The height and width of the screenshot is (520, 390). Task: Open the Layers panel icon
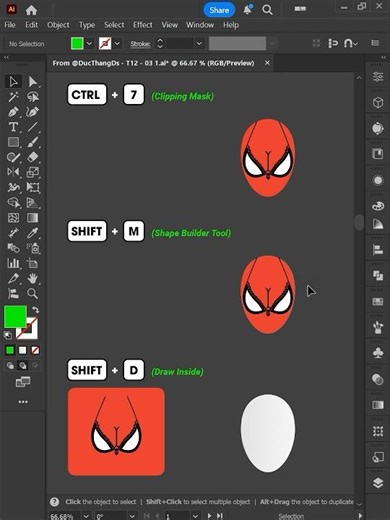[x=378, y=483]
